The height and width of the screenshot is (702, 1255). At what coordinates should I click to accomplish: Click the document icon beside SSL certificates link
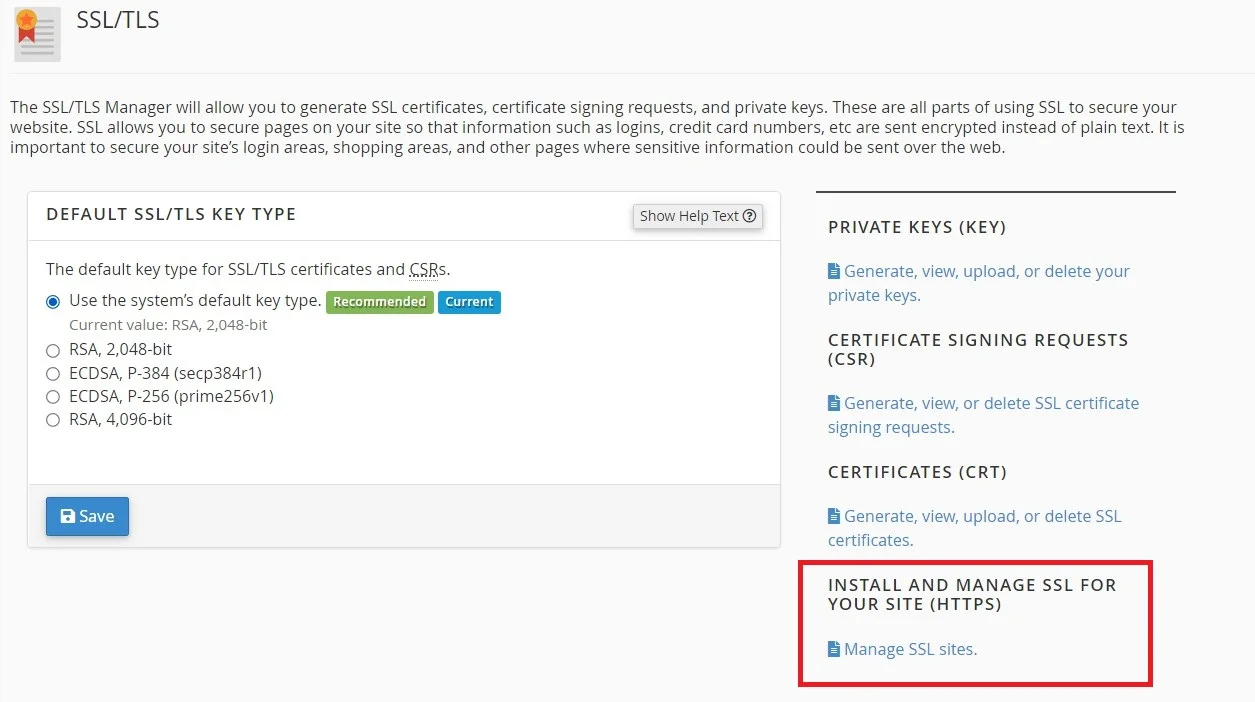[x=832, y=516]
